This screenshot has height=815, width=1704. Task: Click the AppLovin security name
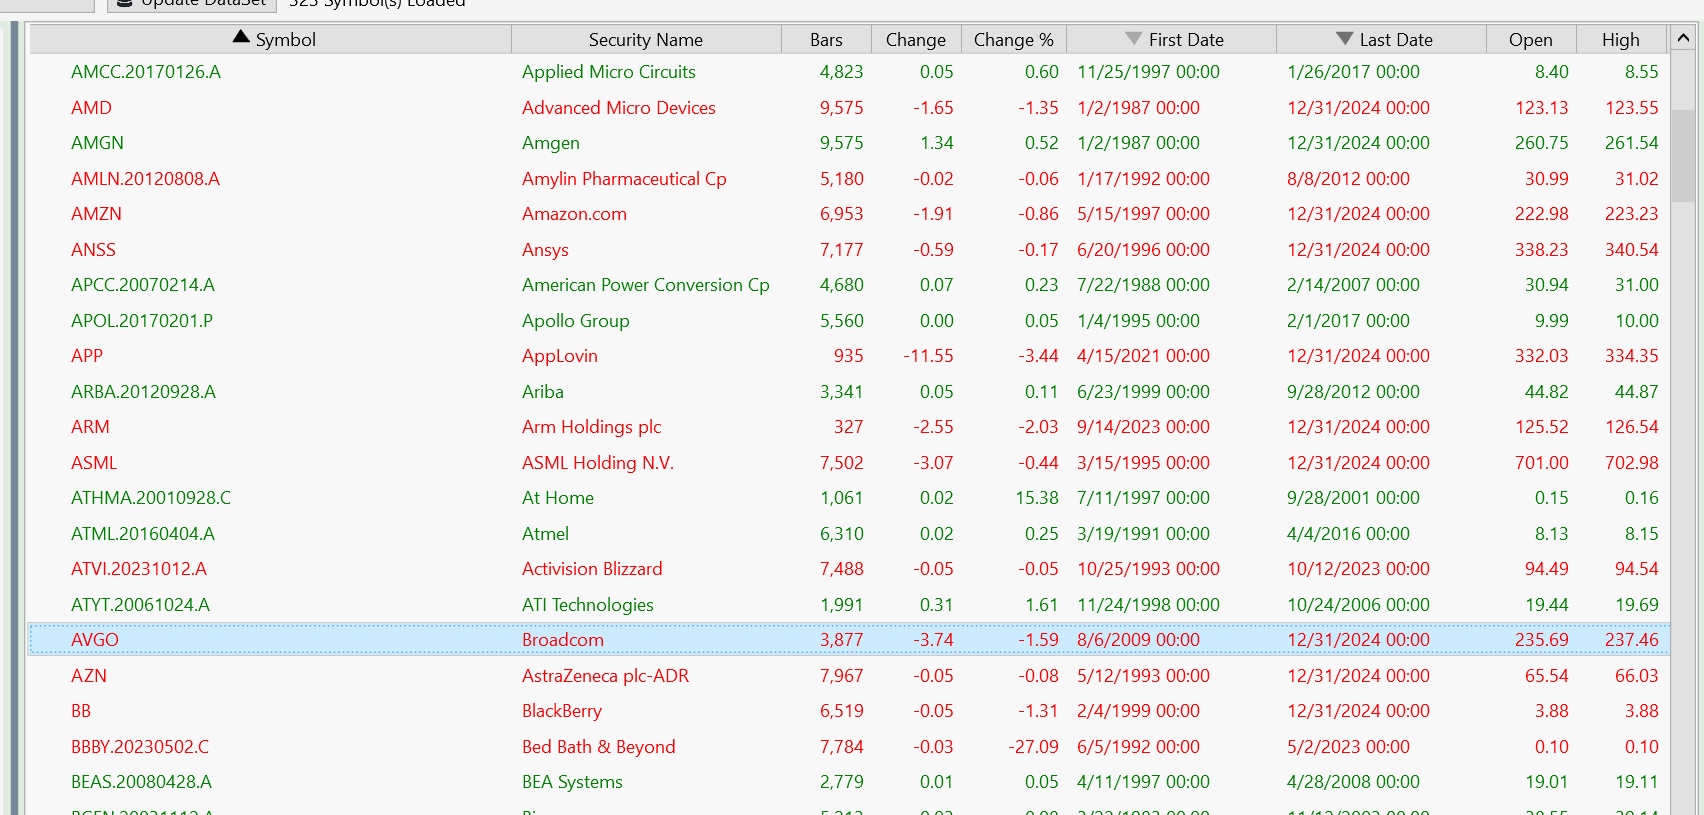coord(560,356)
